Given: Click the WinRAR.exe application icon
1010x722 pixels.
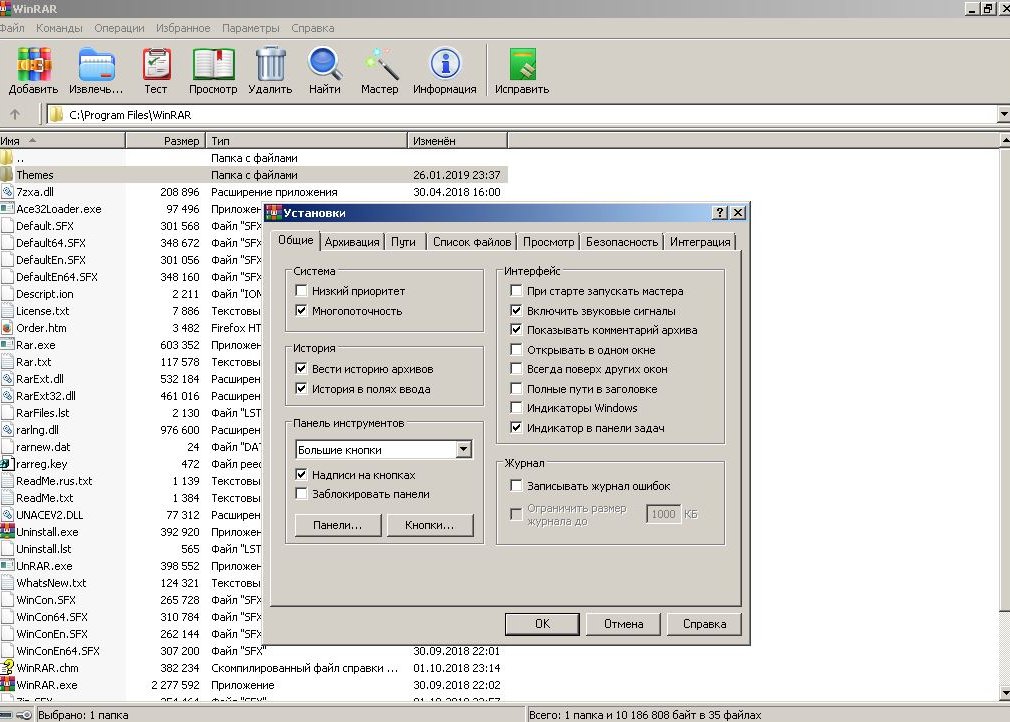Looking at the screenshot, I should click(7, 685).
